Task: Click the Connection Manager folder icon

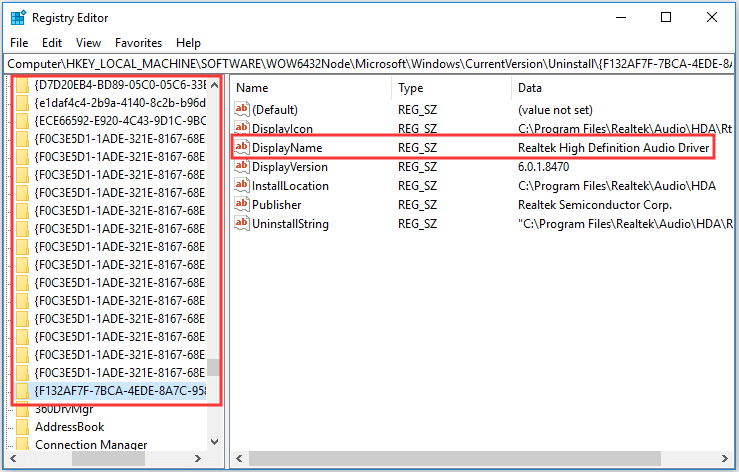Action: point(22,444)
